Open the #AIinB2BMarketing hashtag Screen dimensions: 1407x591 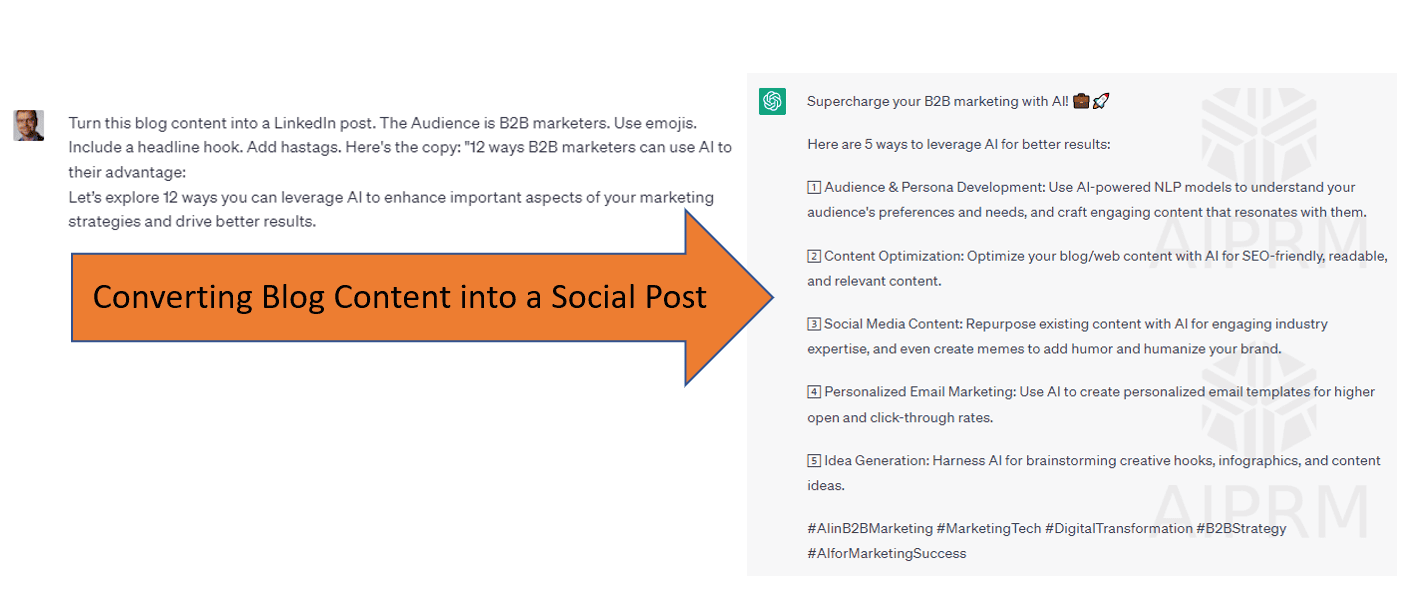868,528
